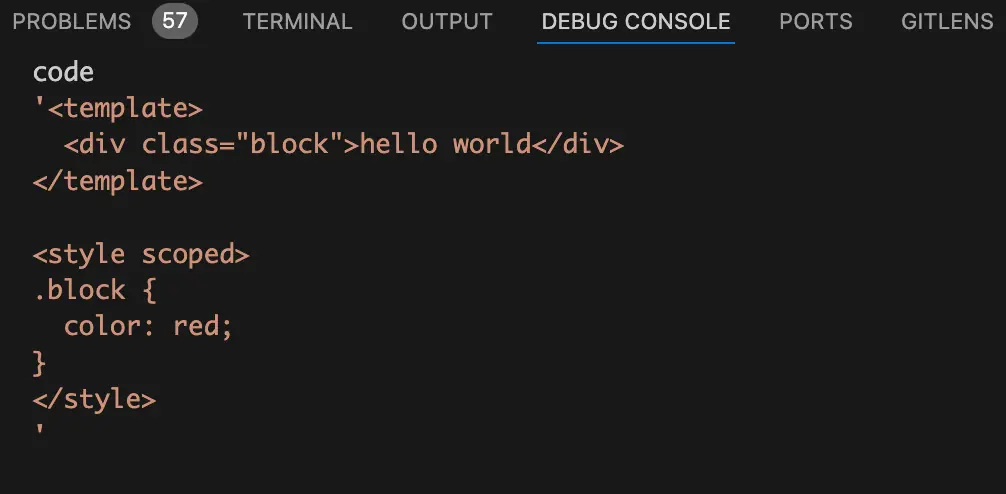Click the '.block {' selector line
This screenshot has height=494, width=1006.
[95, 290]
